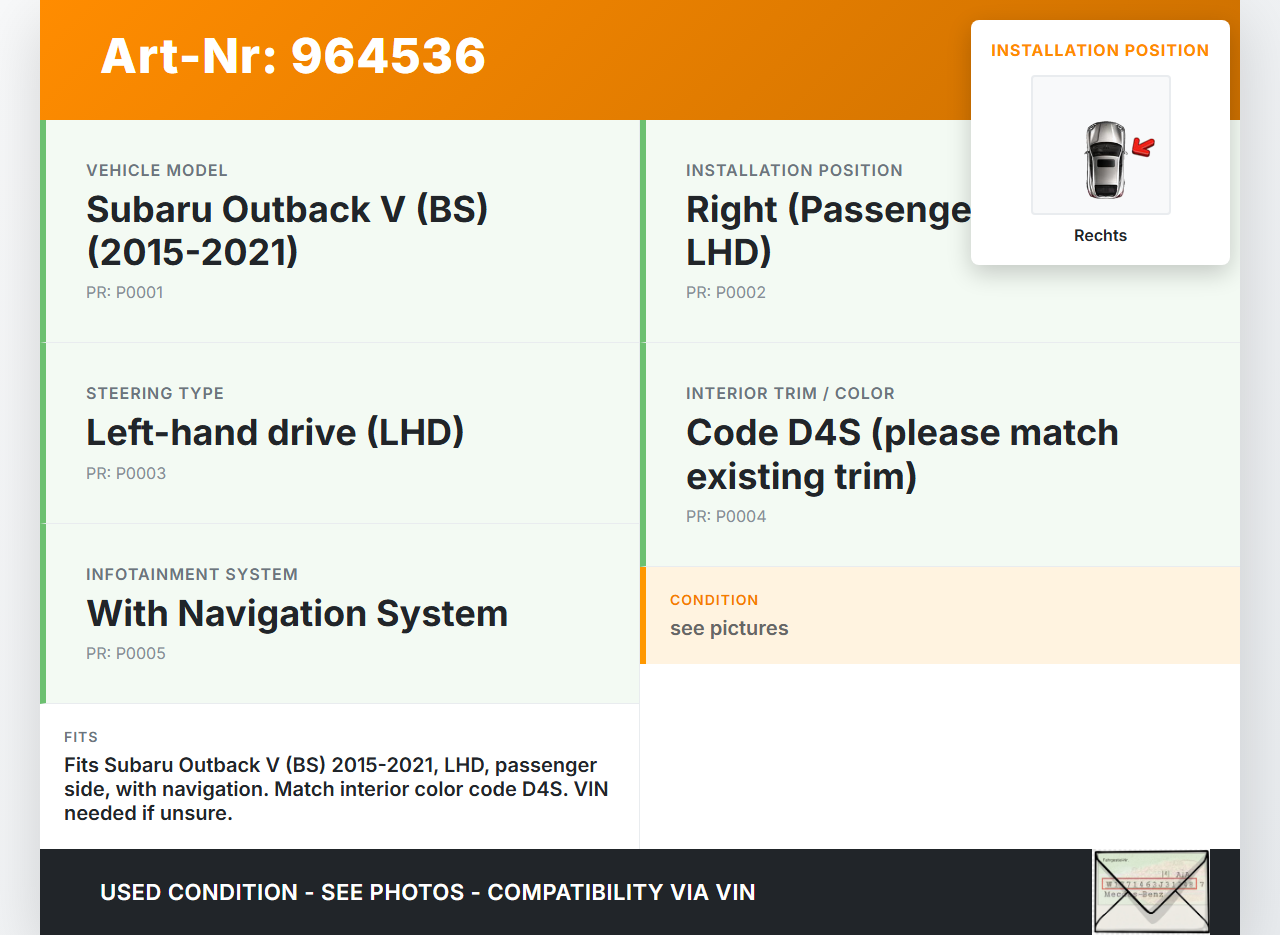Click the Fits compatibility description paragraph
Screen dimensions: 1280x935
click(x=336, y=789)
